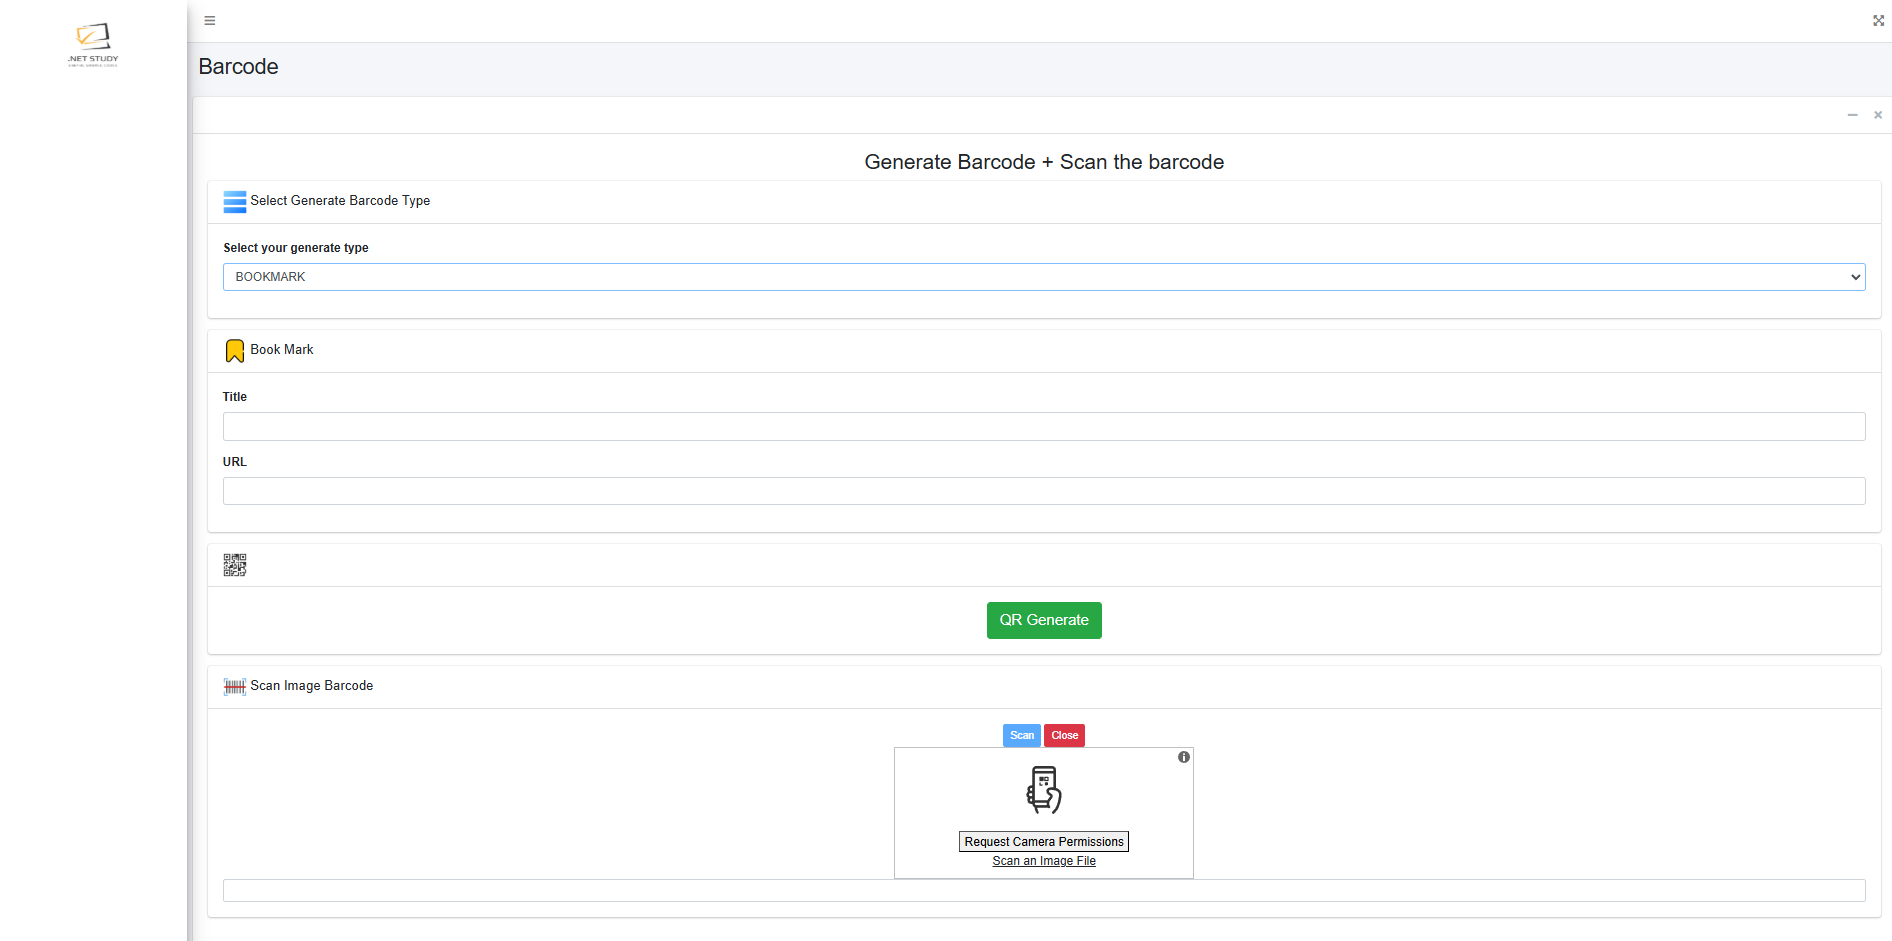Click the red Close button
This screenshot has width=1892, height=941.
click(x=1065, y=736)
